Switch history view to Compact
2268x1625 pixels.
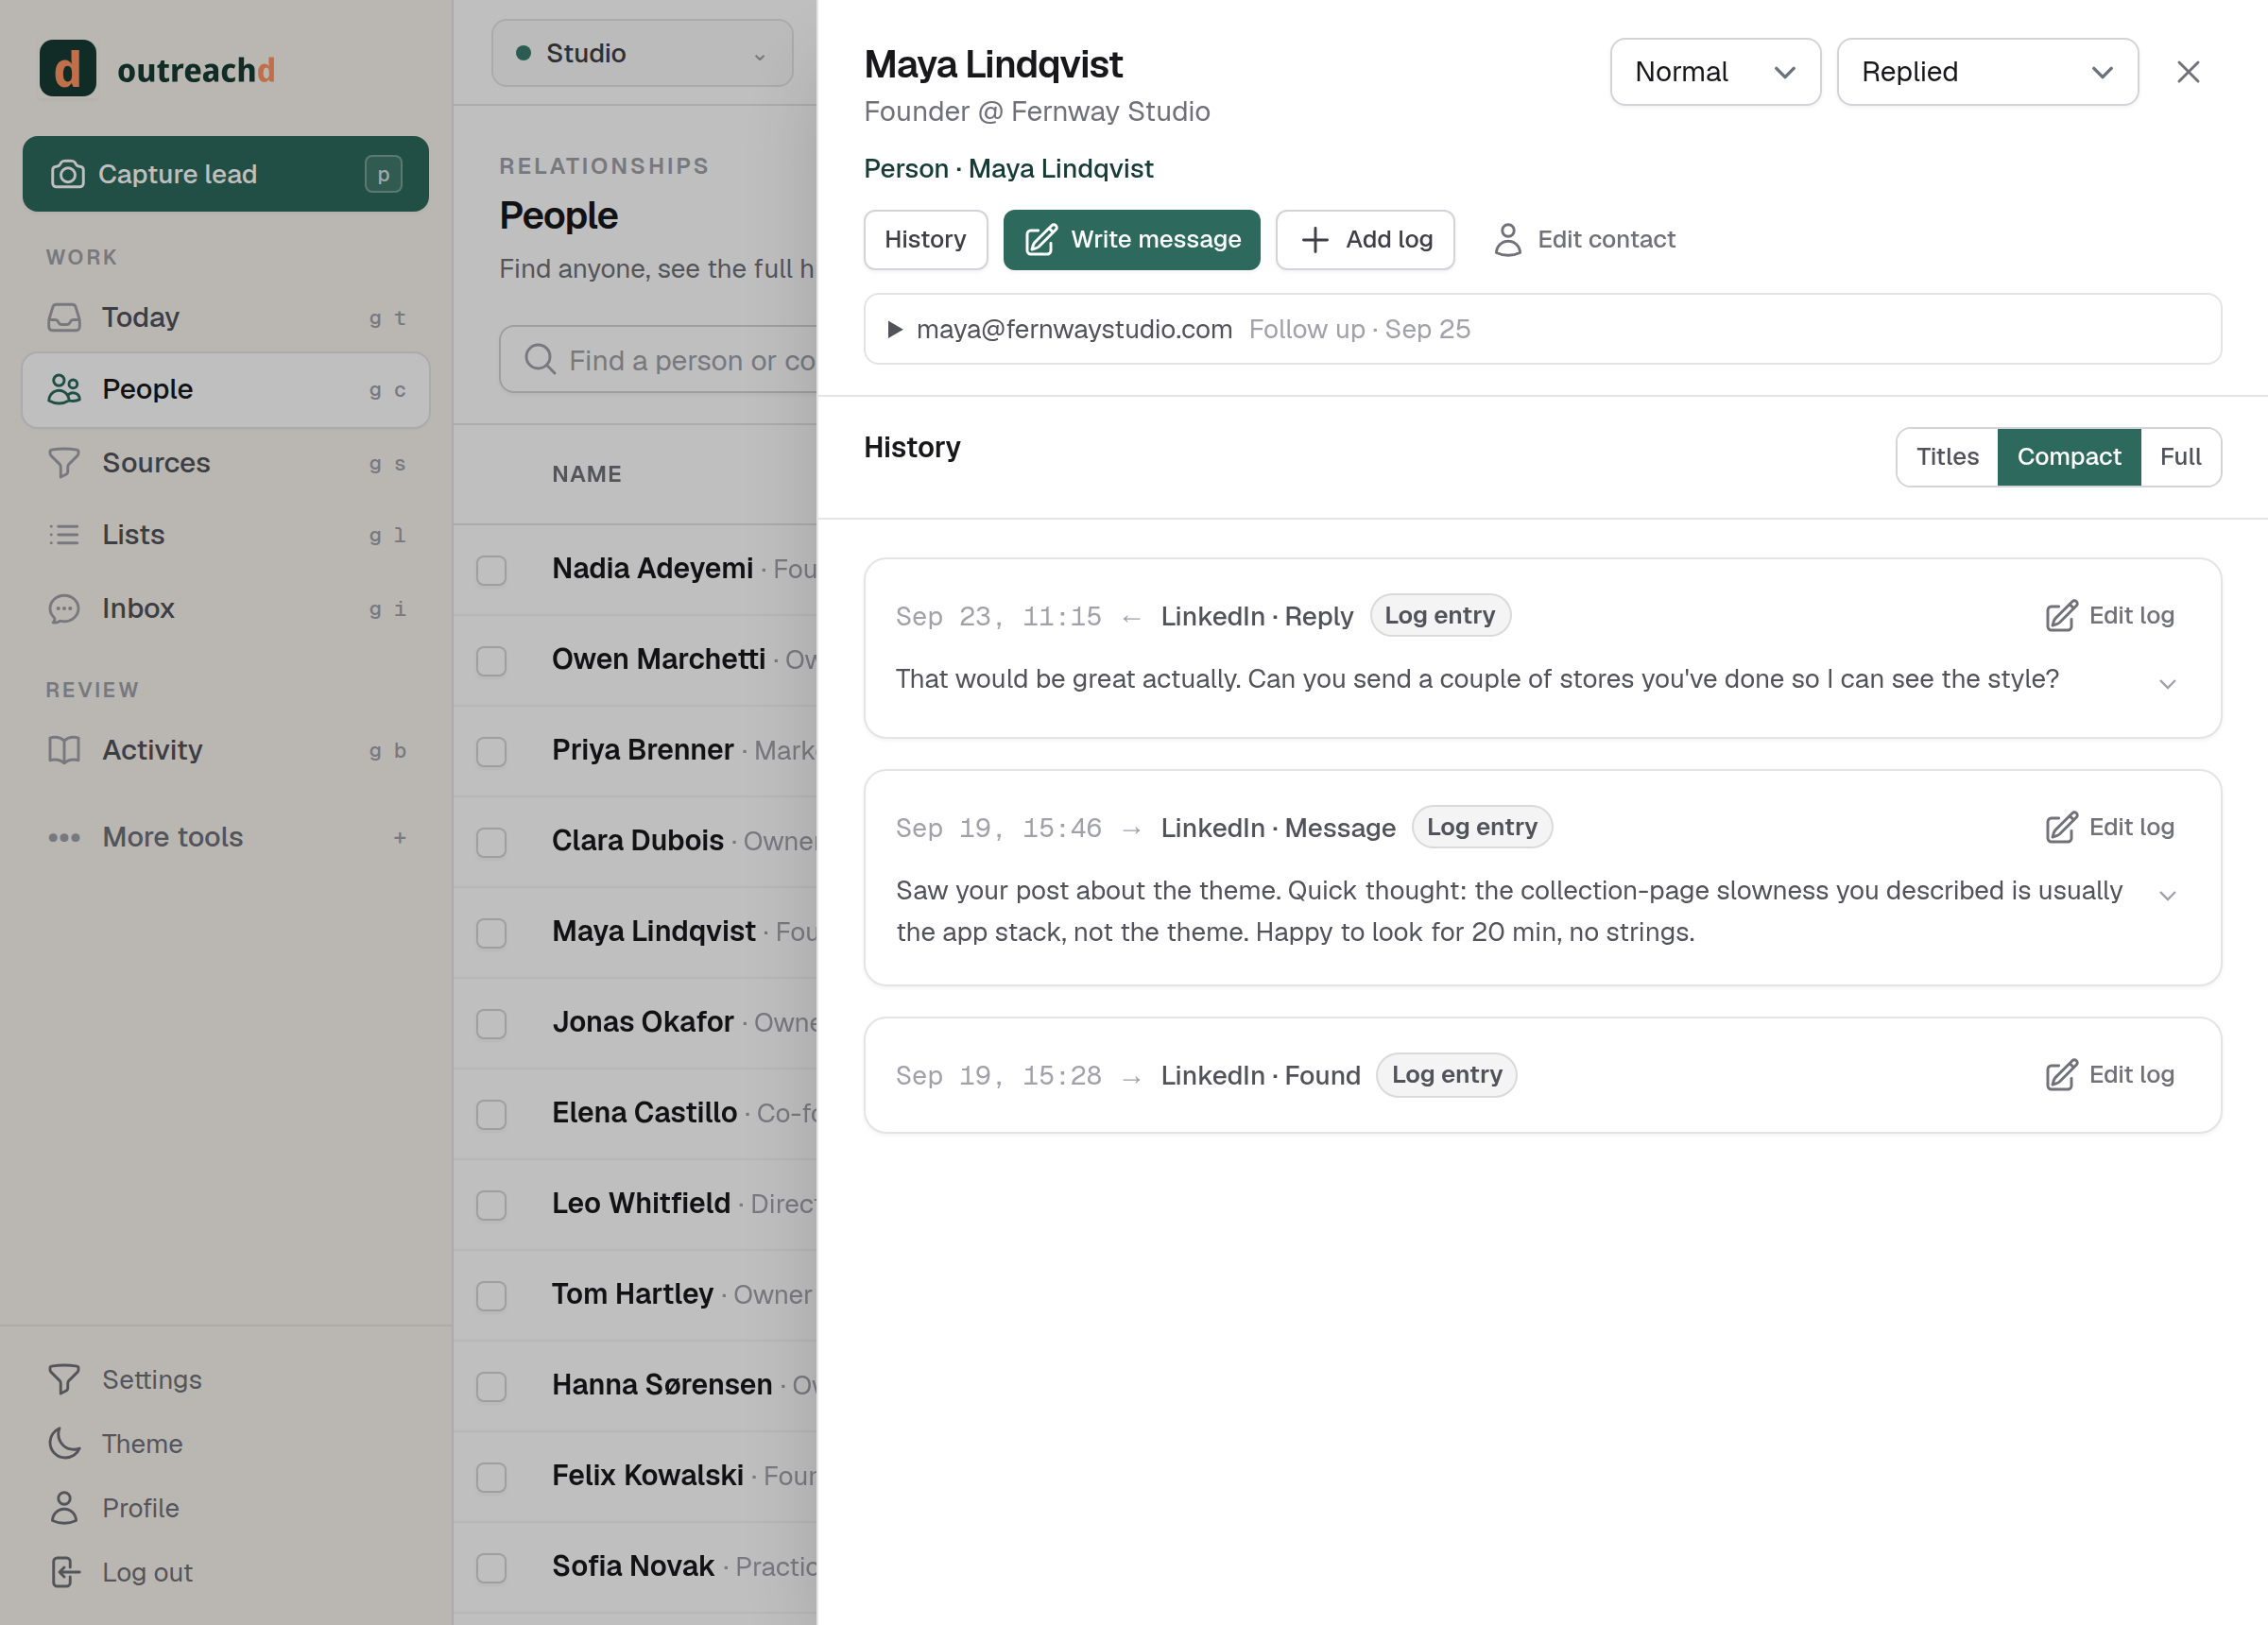[x=2068, y=457]
